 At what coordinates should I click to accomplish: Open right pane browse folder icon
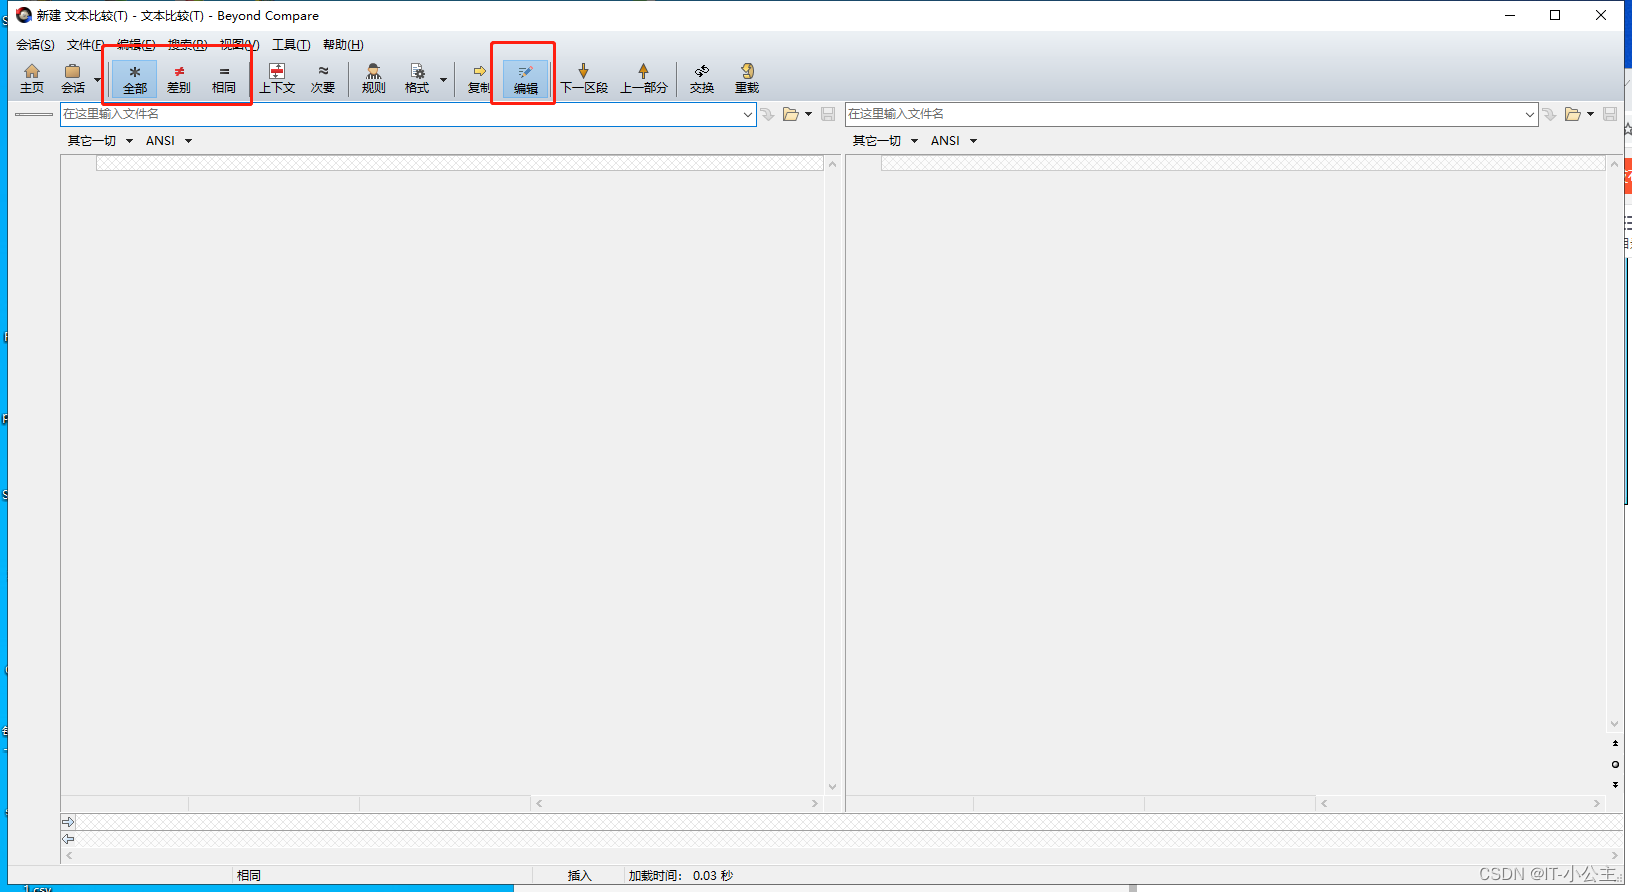(x=1573, y=114)
